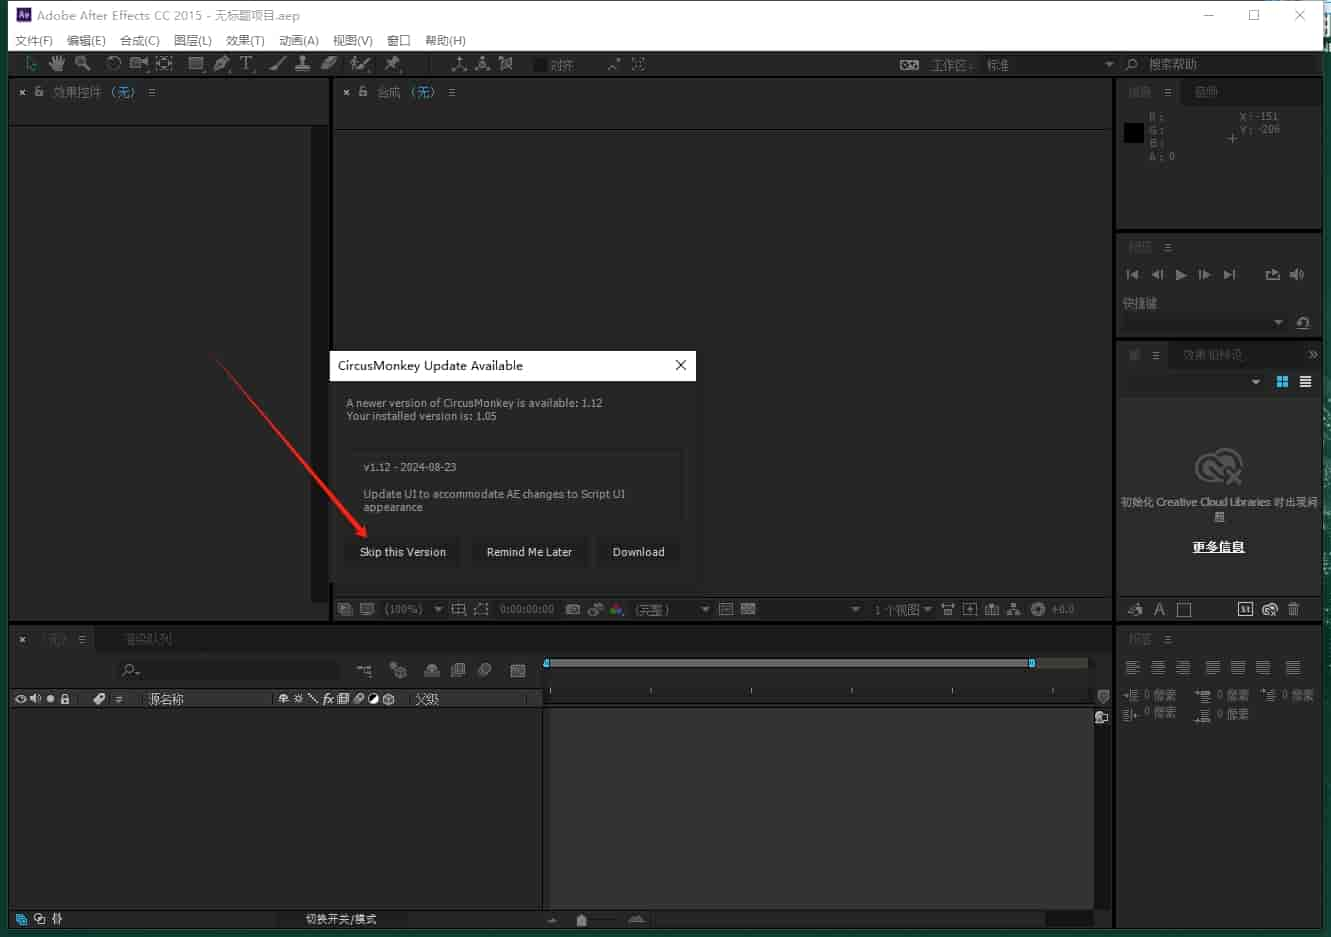The height and width of the screenshot is (937, 1331).
Task: Click the trash delete icon in Libraries panel
Action: [x=1293, y=609]
